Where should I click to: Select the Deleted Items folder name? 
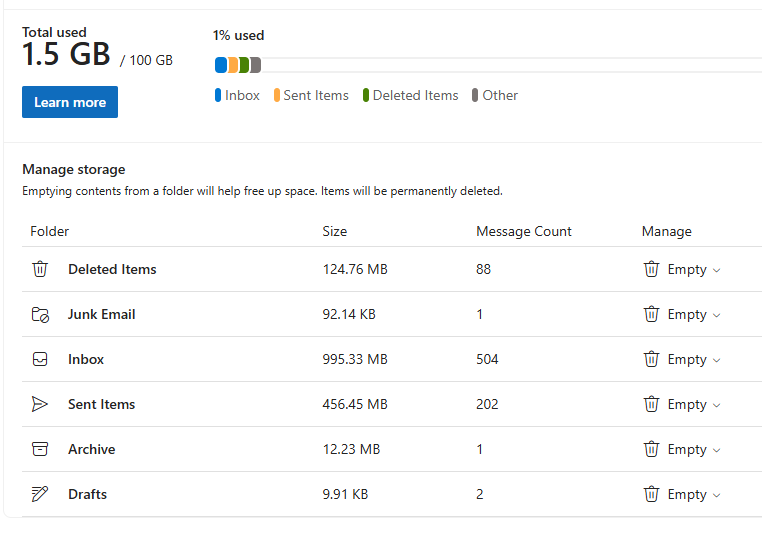click(112, 269)
